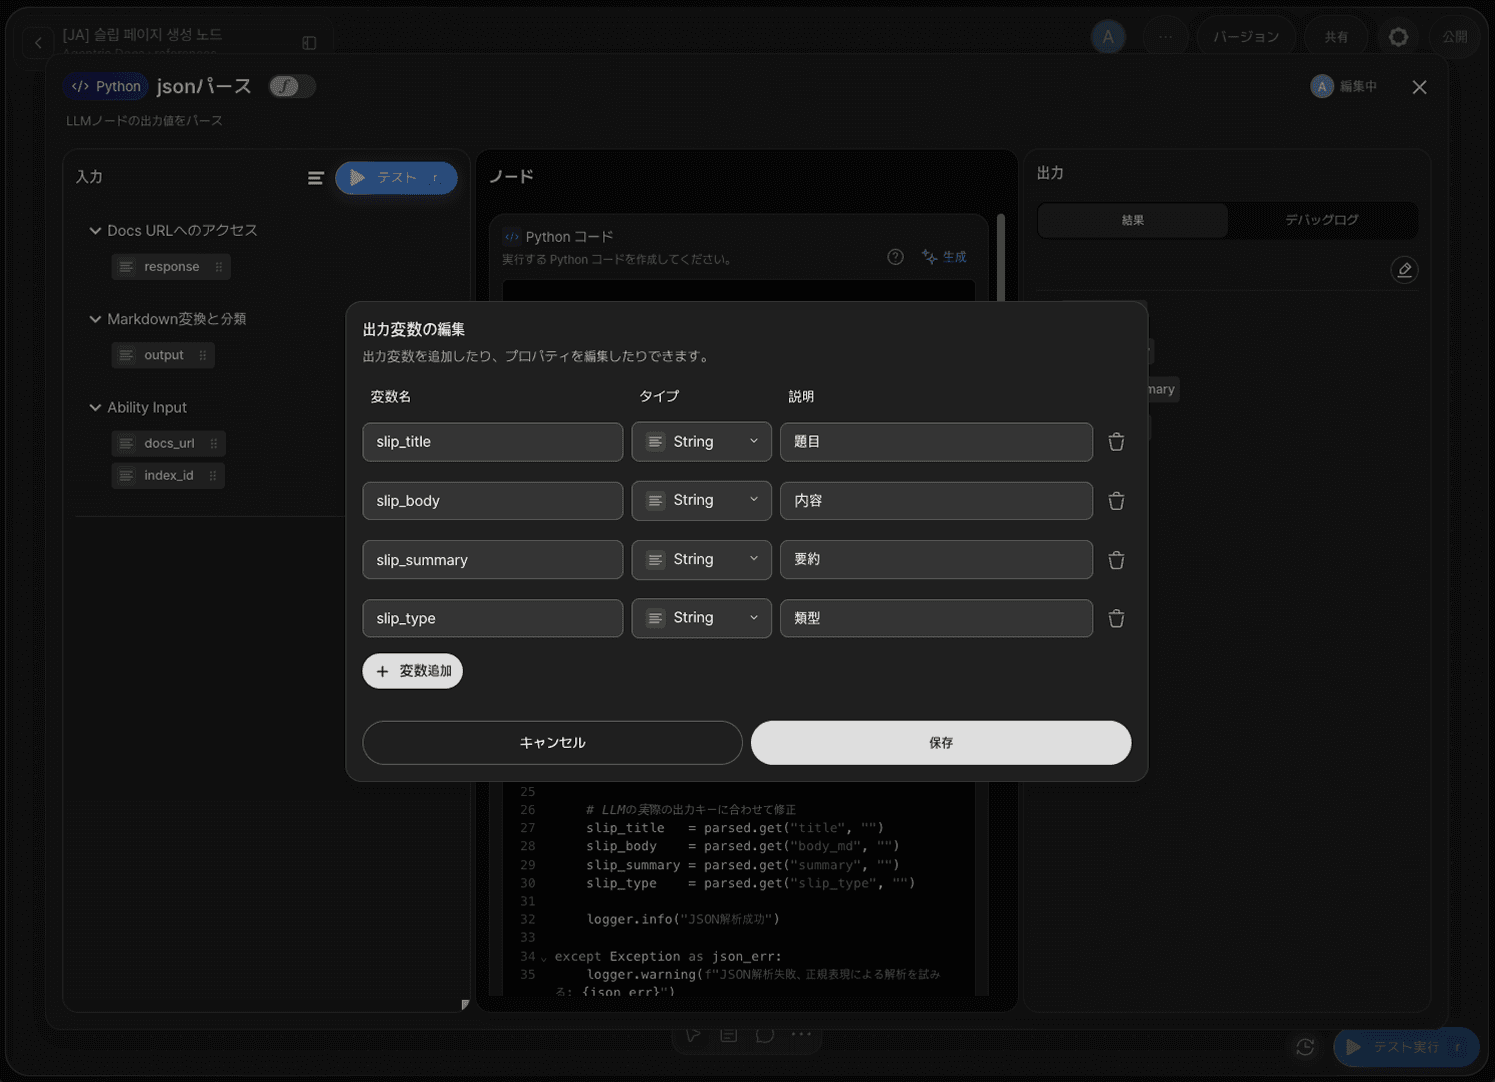Grab the drag handle next to response
Screen dimensions: 1495x1082
pyautogui.click(x=219, y=267)
